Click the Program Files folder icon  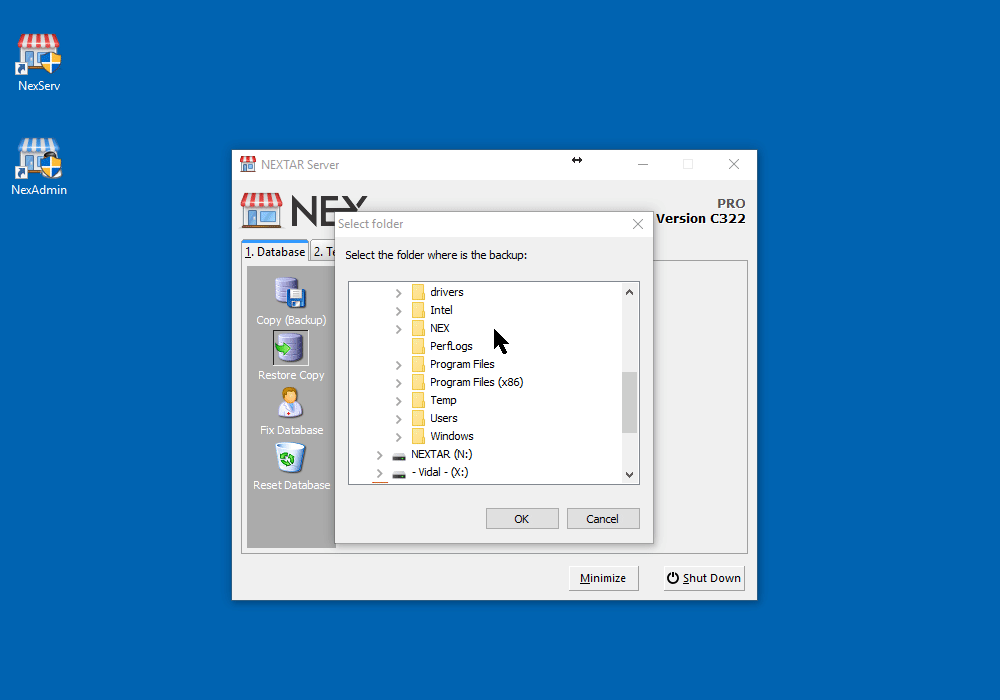coord(418,364)
